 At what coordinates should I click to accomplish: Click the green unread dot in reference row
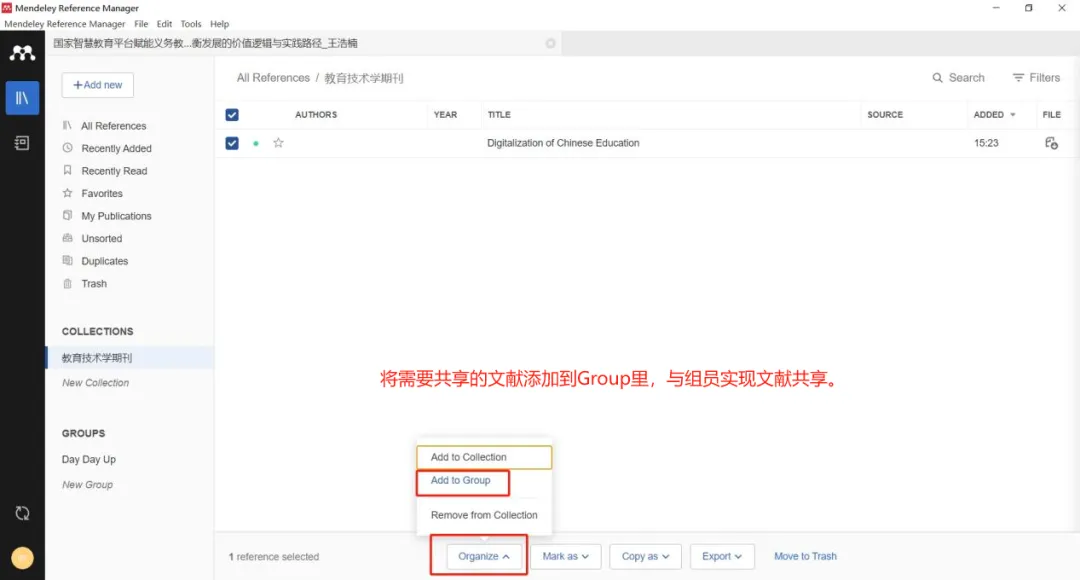(x=256, y=143)
